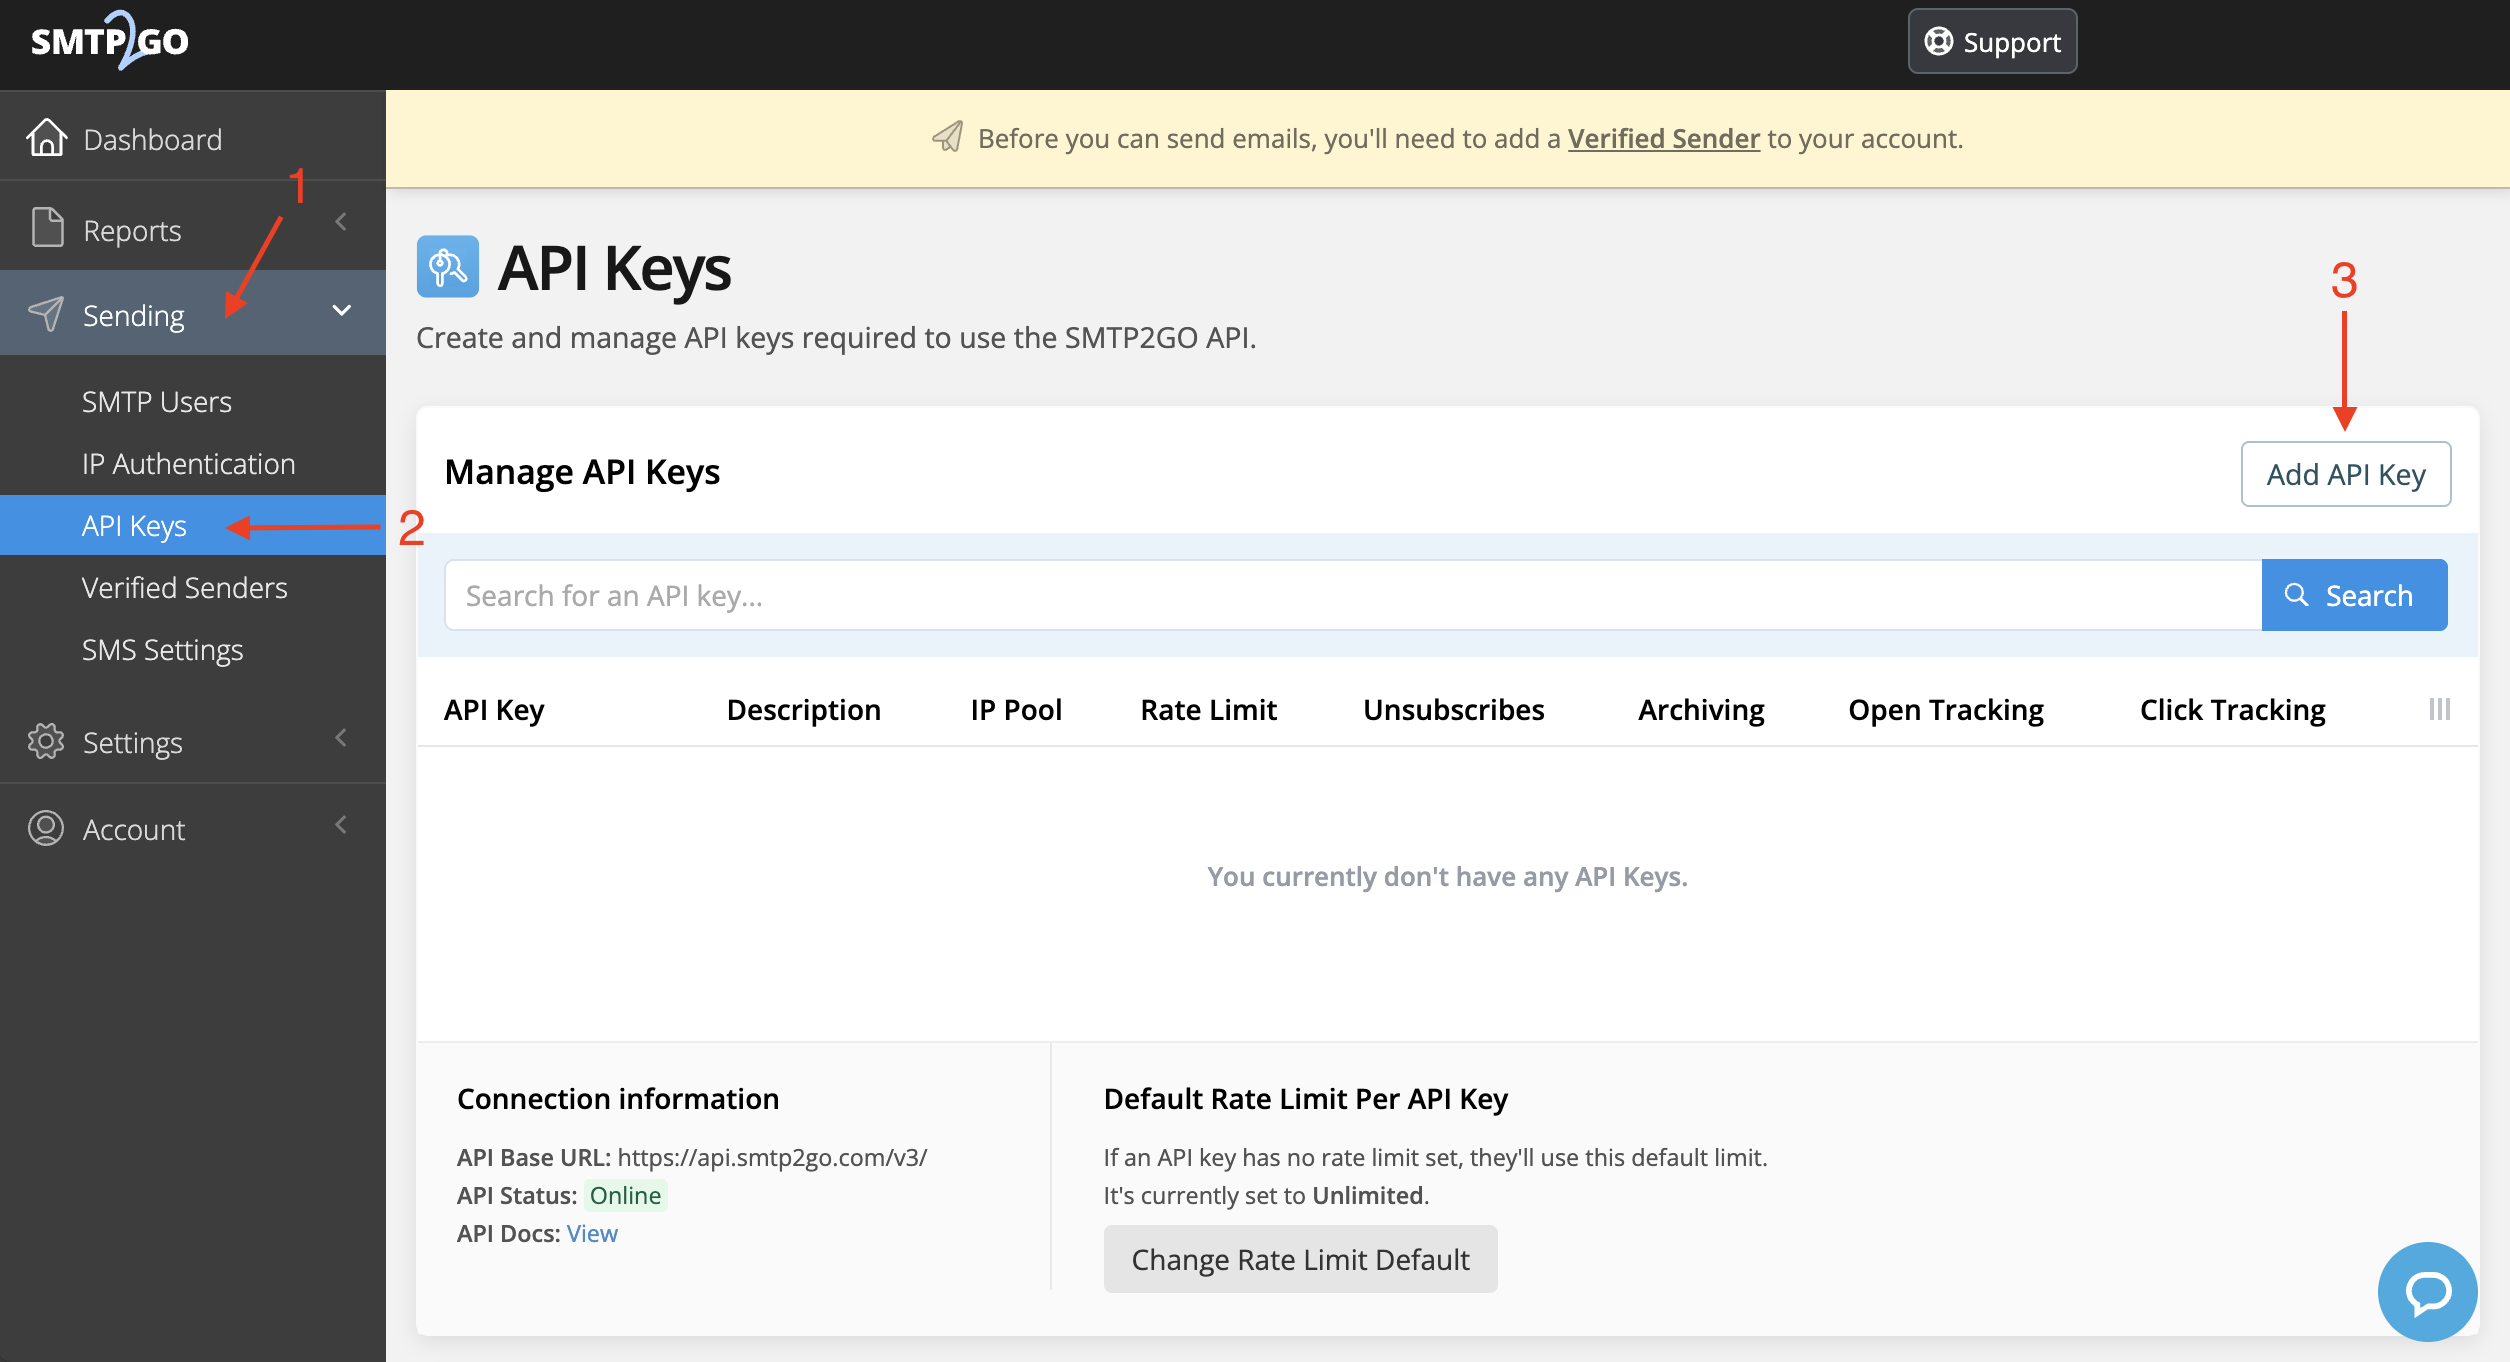Go to Verified Senders menu item

pos(185,588)
